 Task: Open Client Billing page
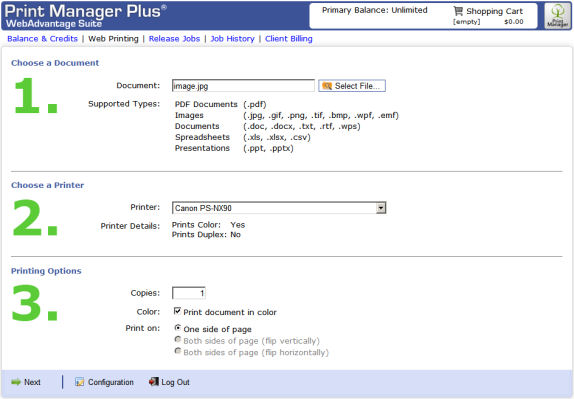289,39
